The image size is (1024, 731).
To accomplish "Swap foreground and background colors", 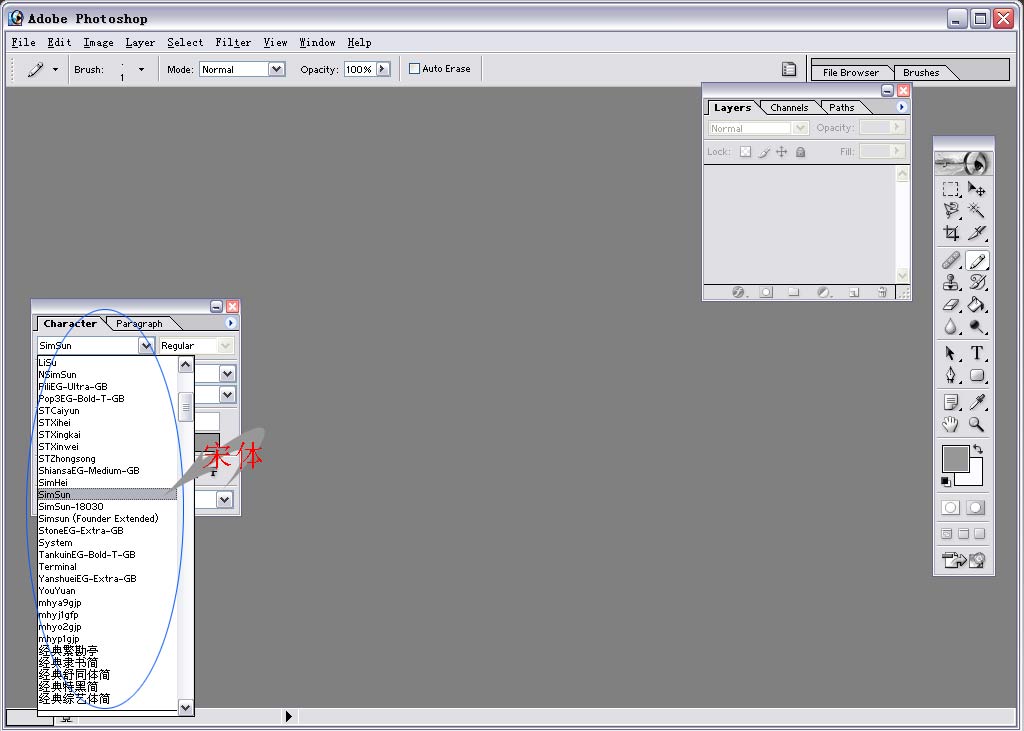I will click(x=978, y=449).
